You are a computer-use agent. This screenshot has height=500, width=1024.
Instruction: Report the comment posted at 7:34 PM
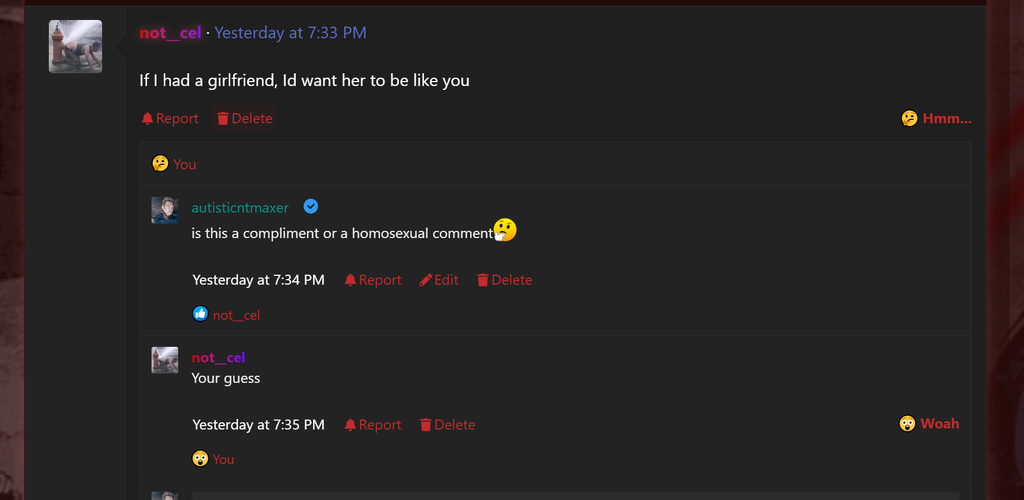pos(372,280)
